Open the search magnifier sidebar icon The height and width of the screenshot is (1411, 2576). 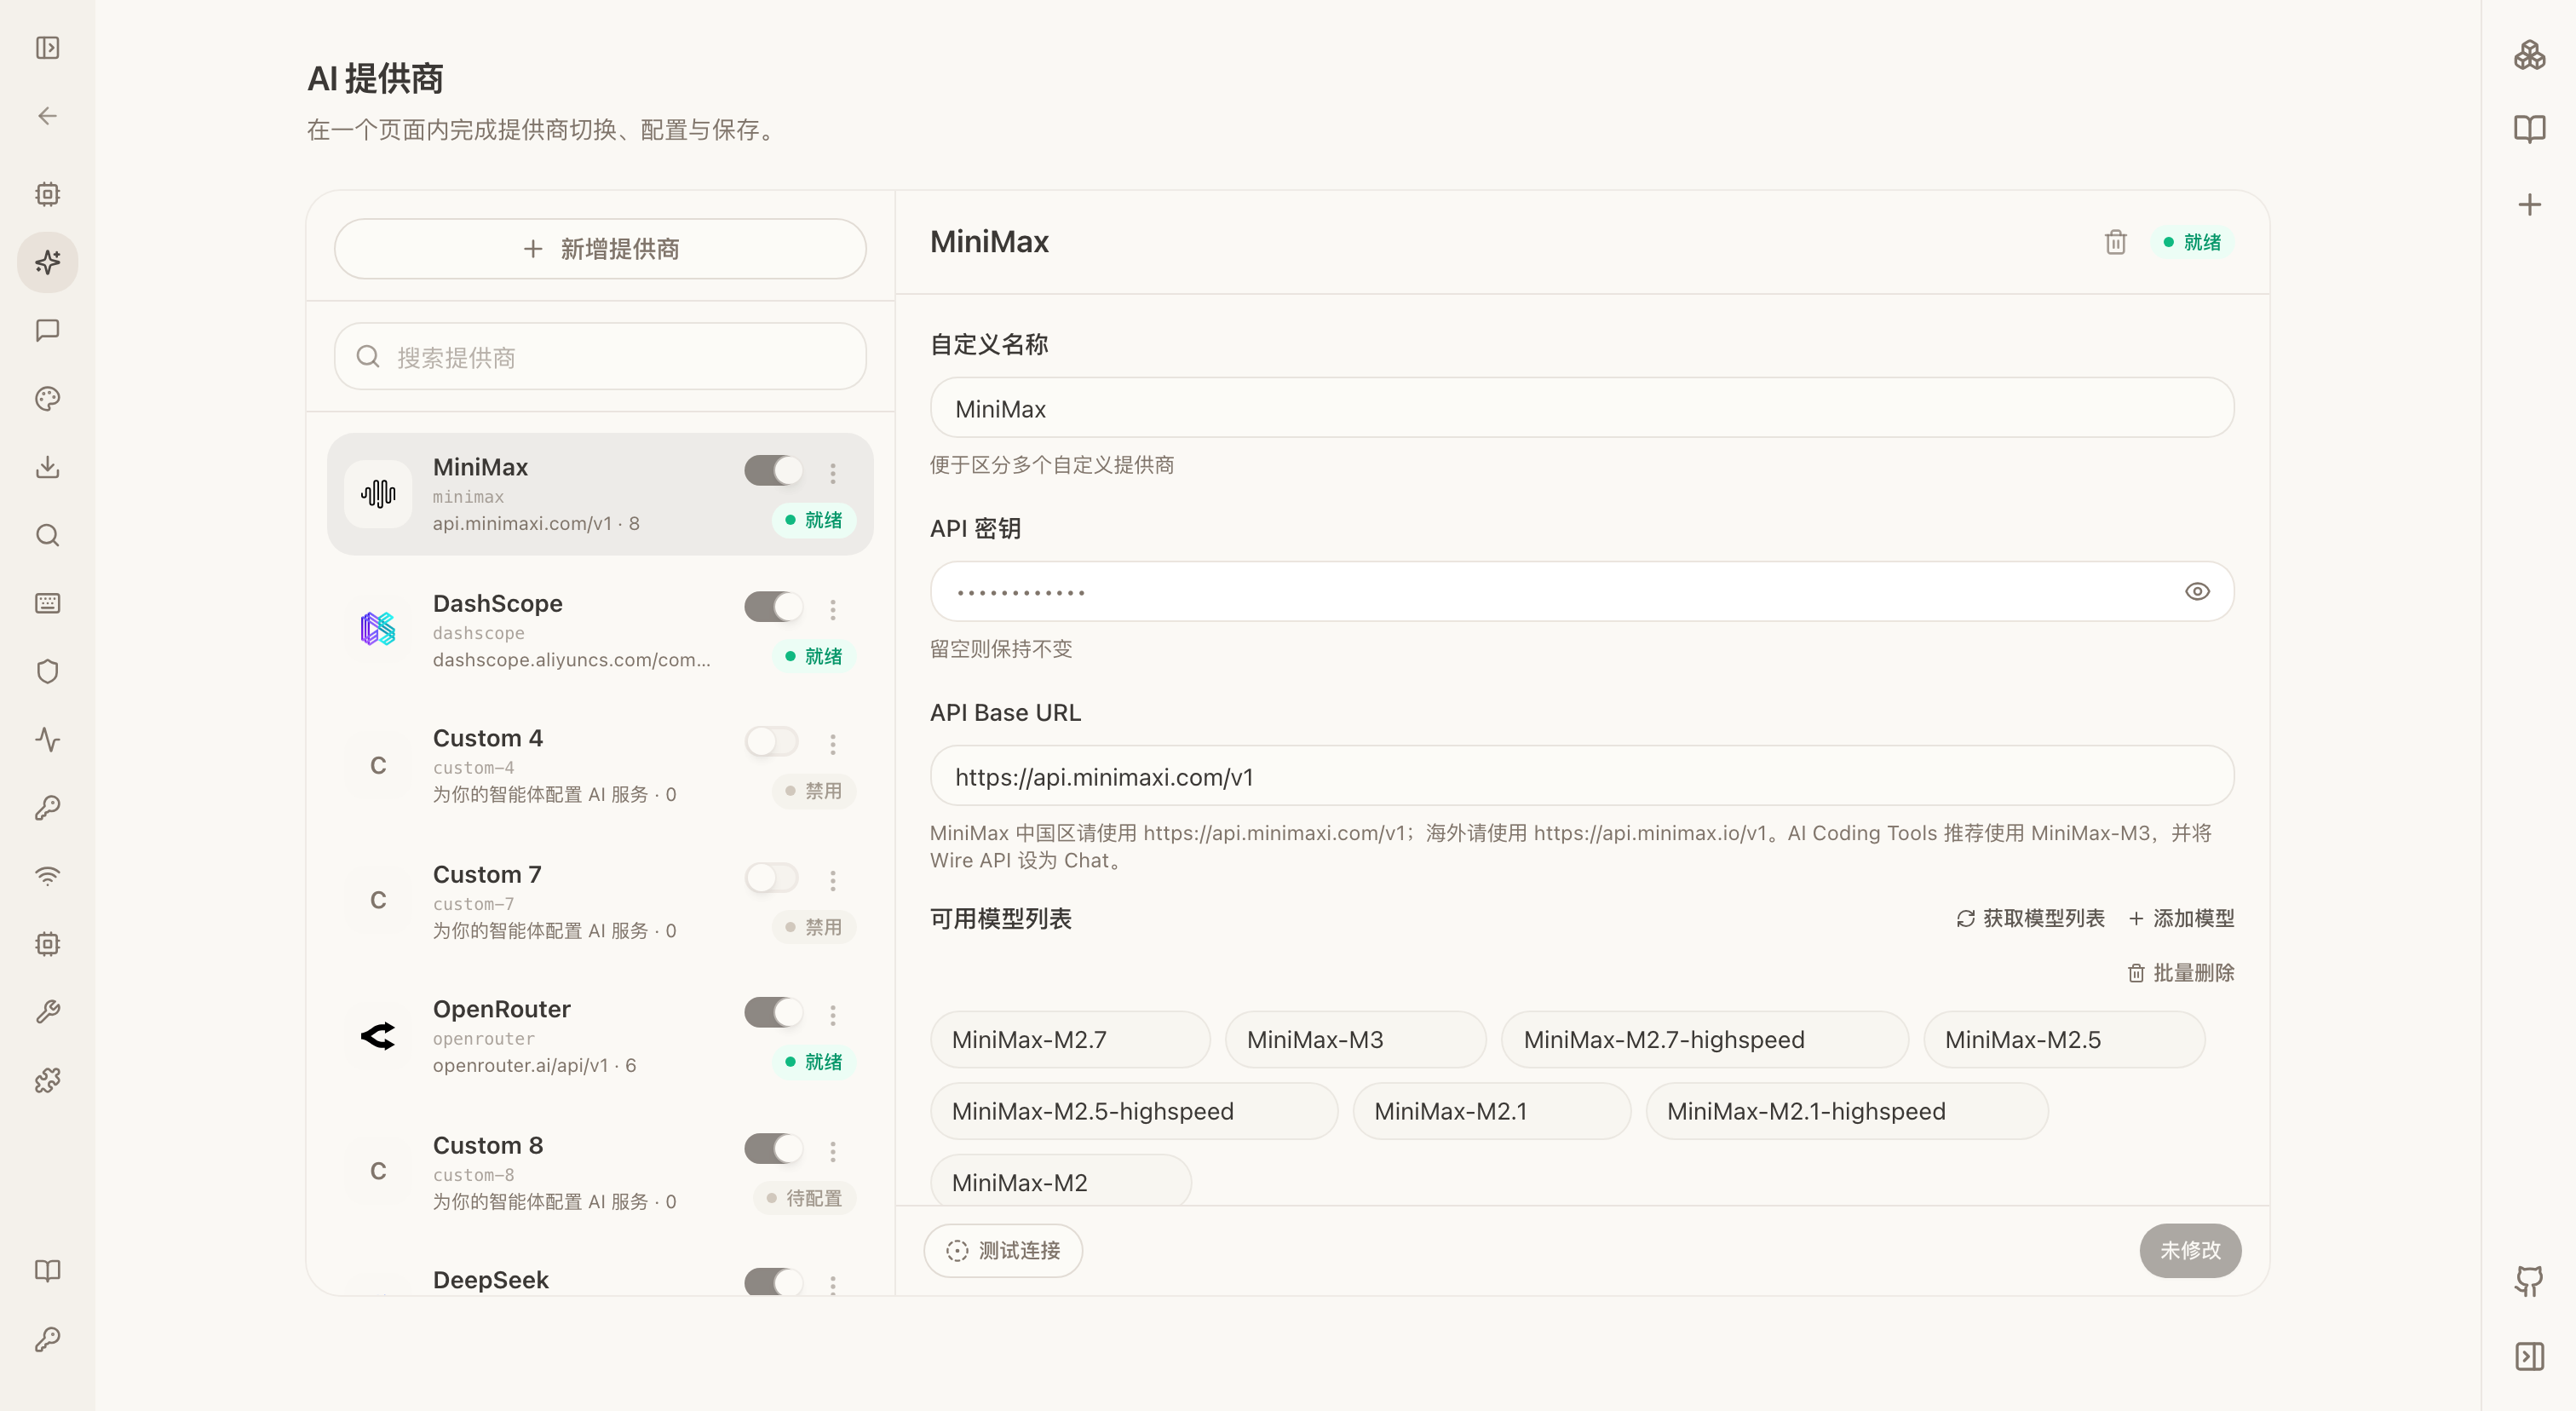47,535
